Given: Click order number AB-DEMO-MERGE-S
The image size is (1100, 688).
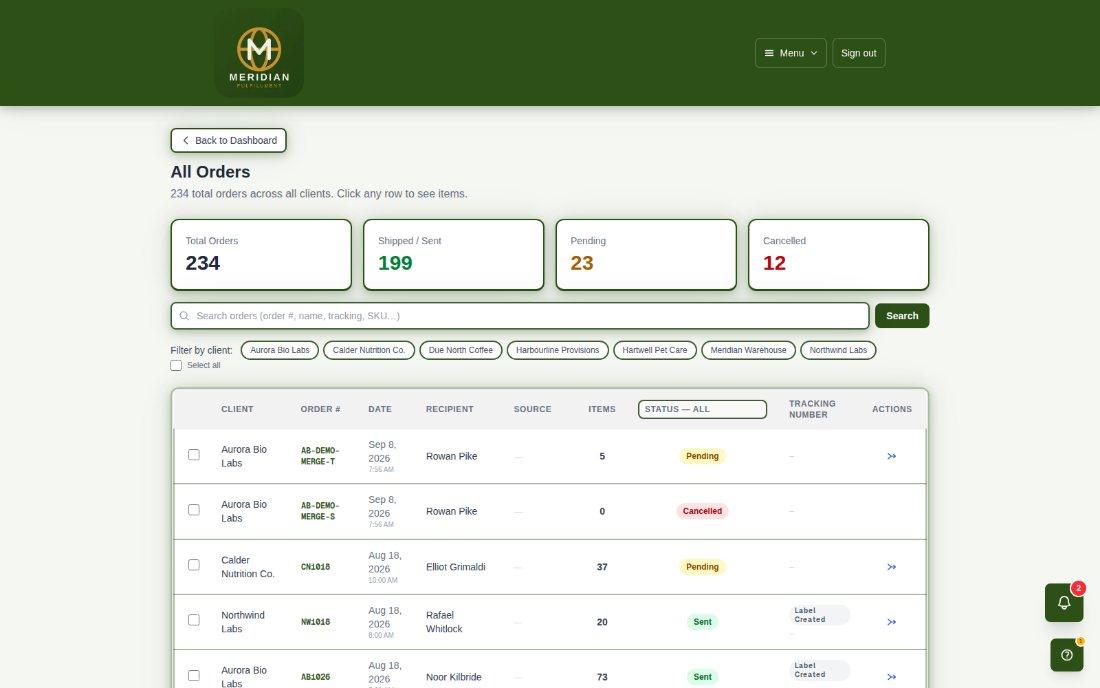Looking at the screenshot, I should click(320, 511).
